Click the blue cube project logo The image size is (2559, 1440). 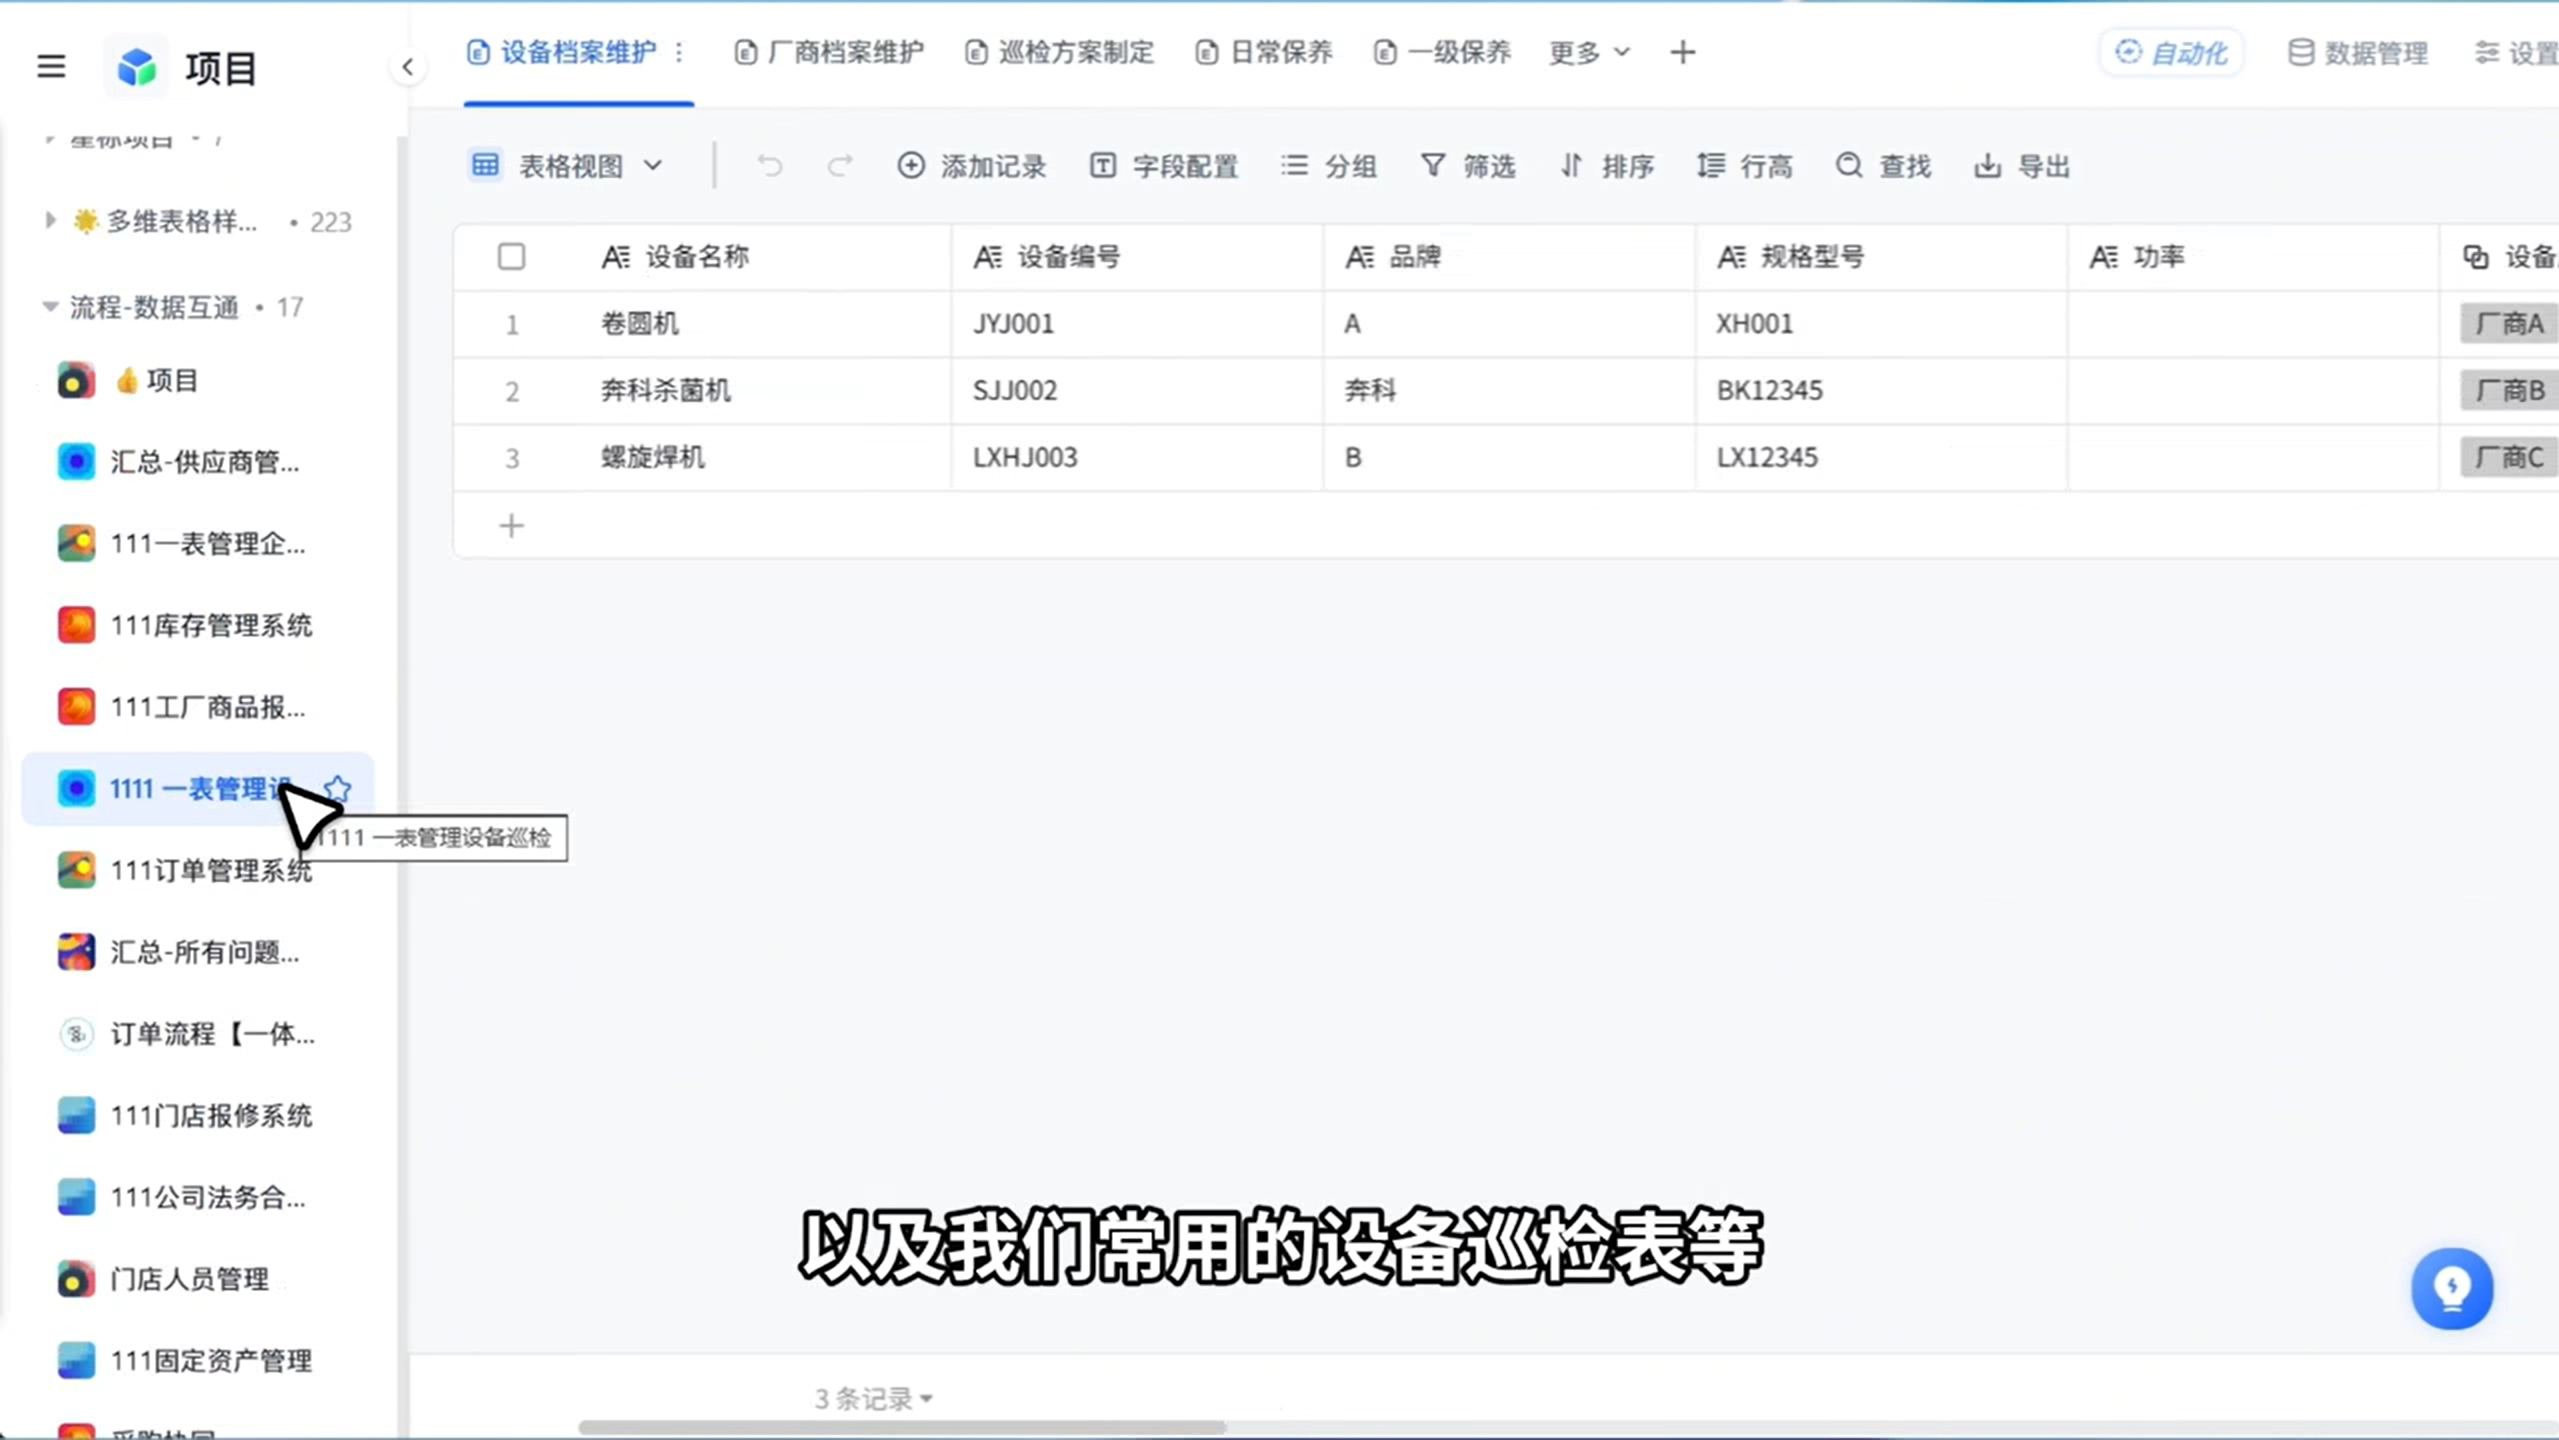(137, 67)
